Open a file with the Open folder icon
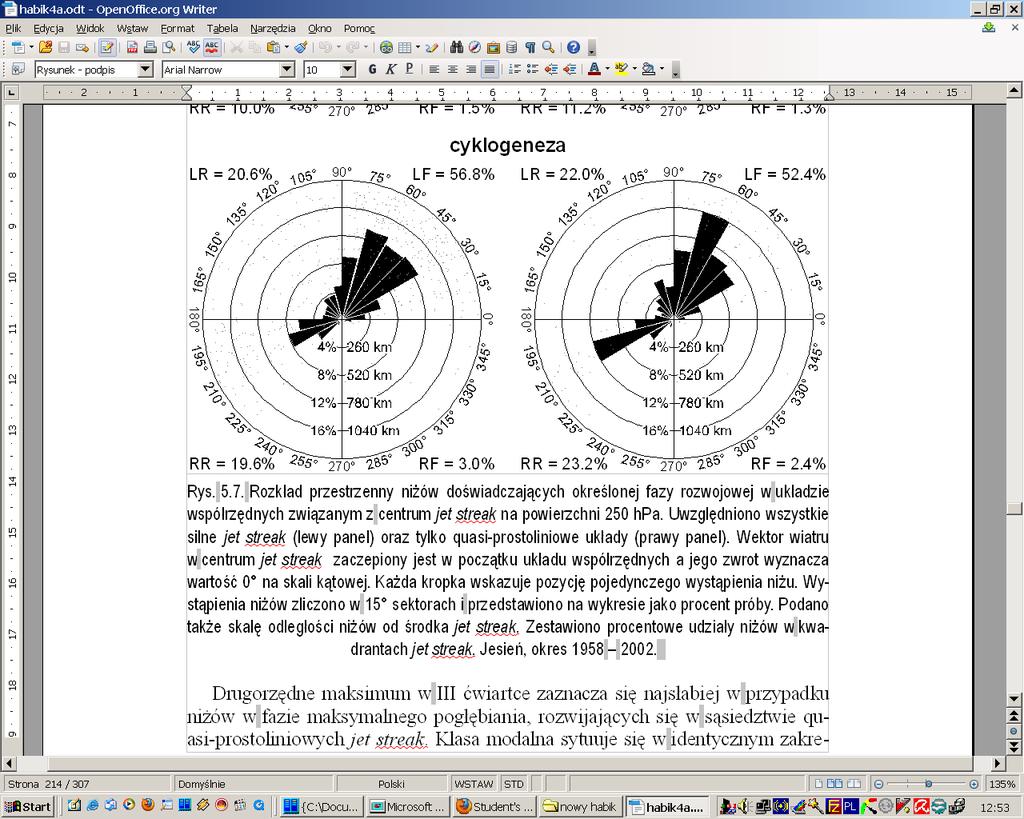This screenshot has height=819, width=1024. click(x=45, y=47)
